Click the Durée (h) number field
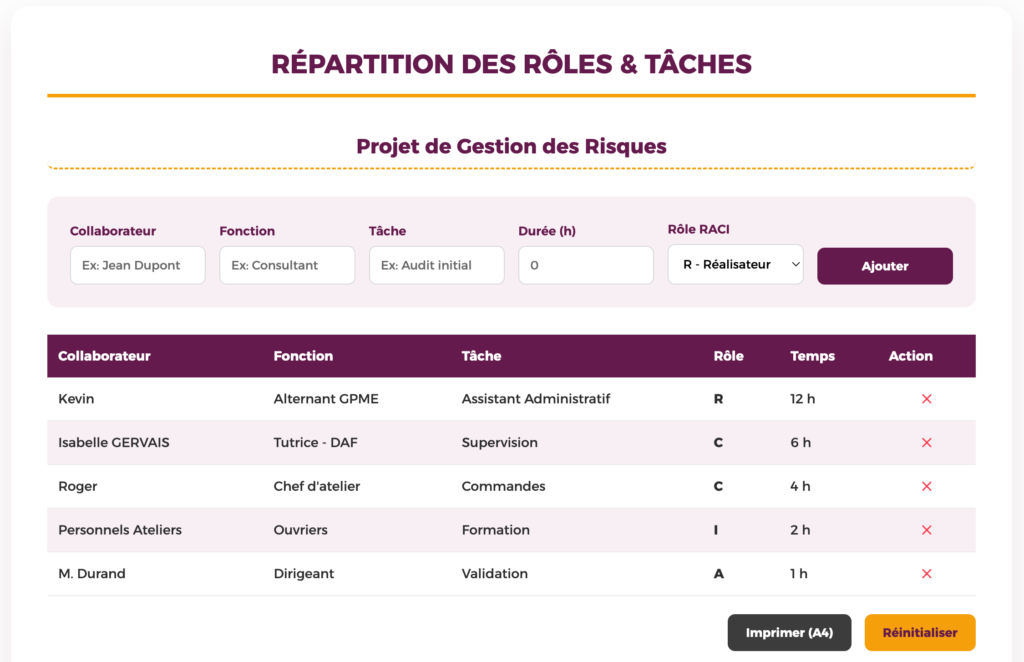The height and width of the screenshot is (662, 1024). point(585,265)
